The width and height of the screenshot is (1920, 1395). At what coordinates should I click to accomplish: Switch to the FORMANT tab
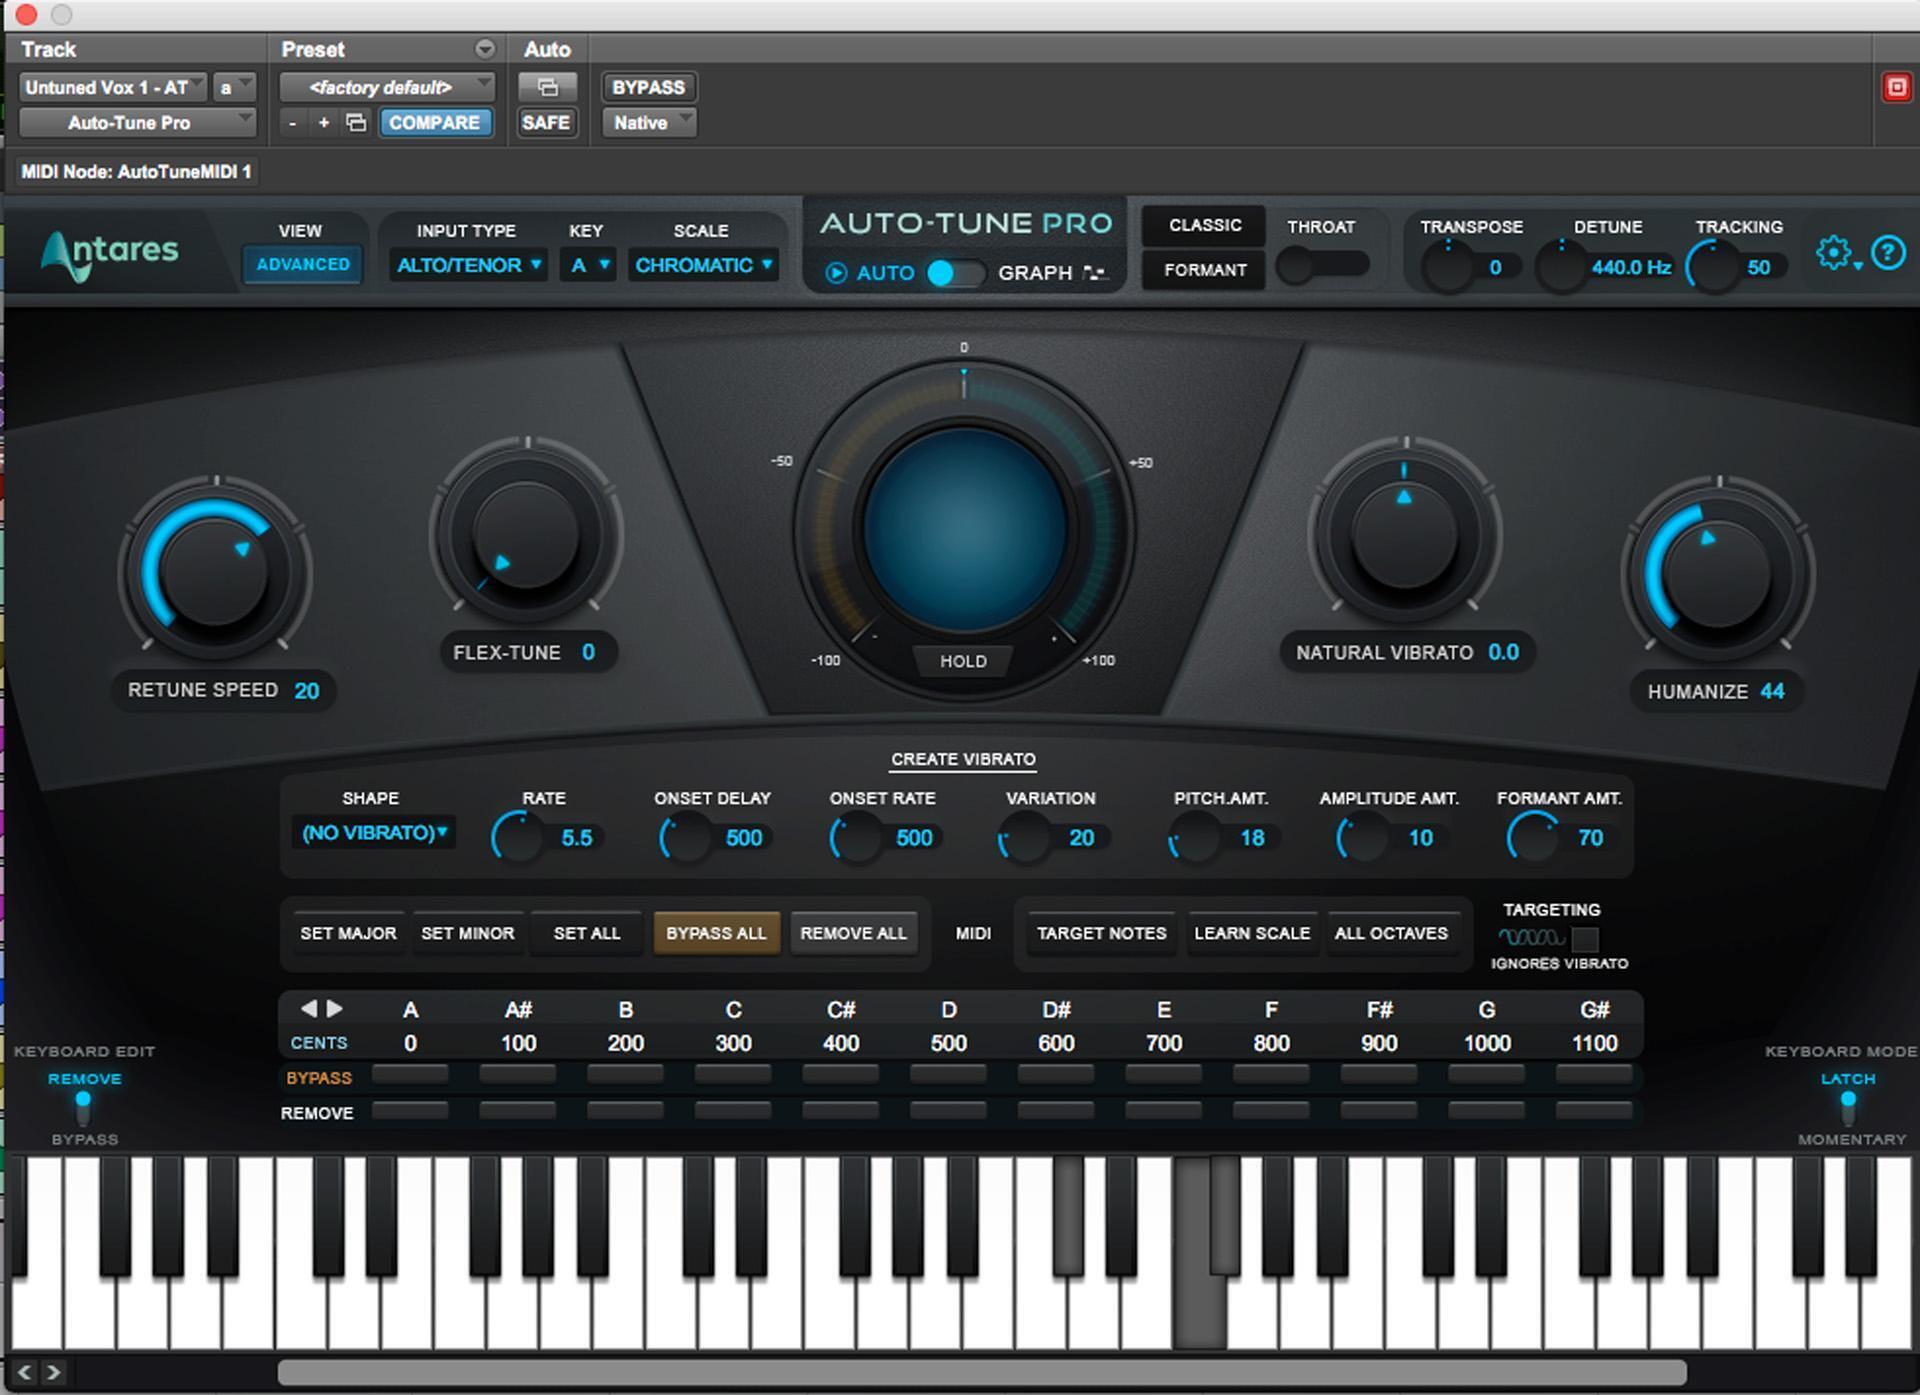tap(1203, 269)
